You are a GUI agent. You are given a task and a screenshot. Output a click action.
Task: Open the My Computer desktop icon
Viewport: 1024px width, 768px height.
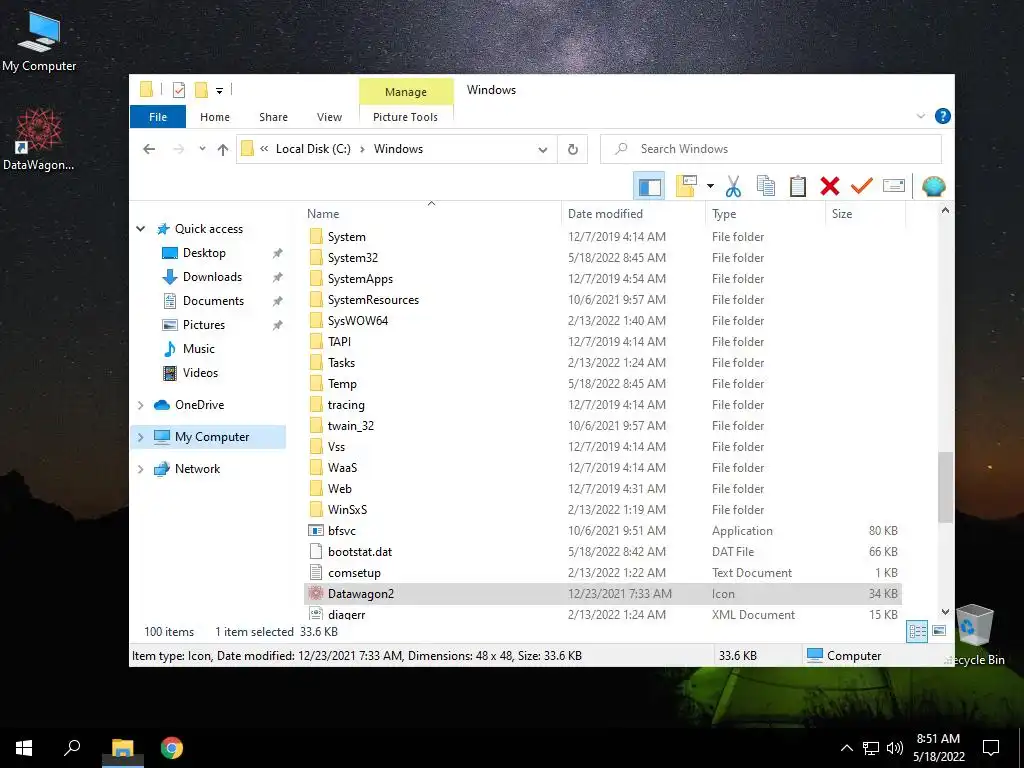[39, 42]
